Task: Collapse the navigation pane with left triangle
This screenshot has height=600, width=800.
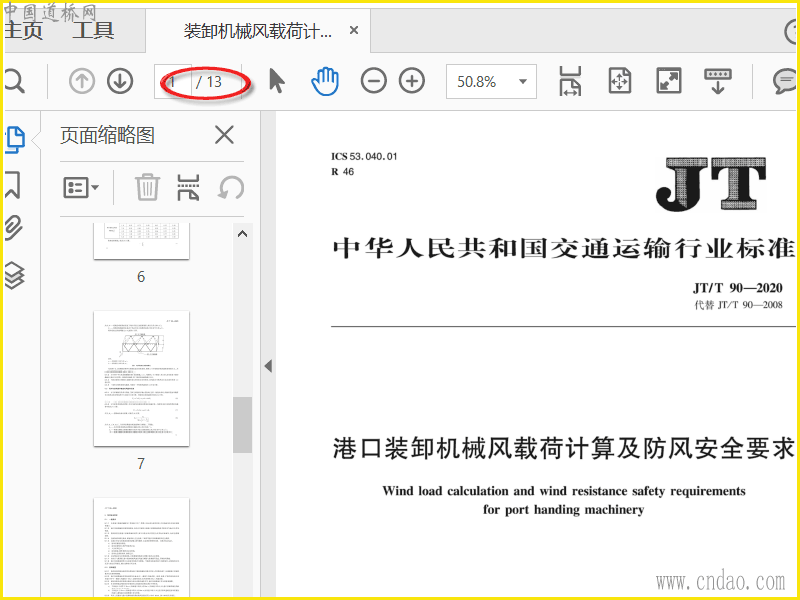Action: (268, 366)
